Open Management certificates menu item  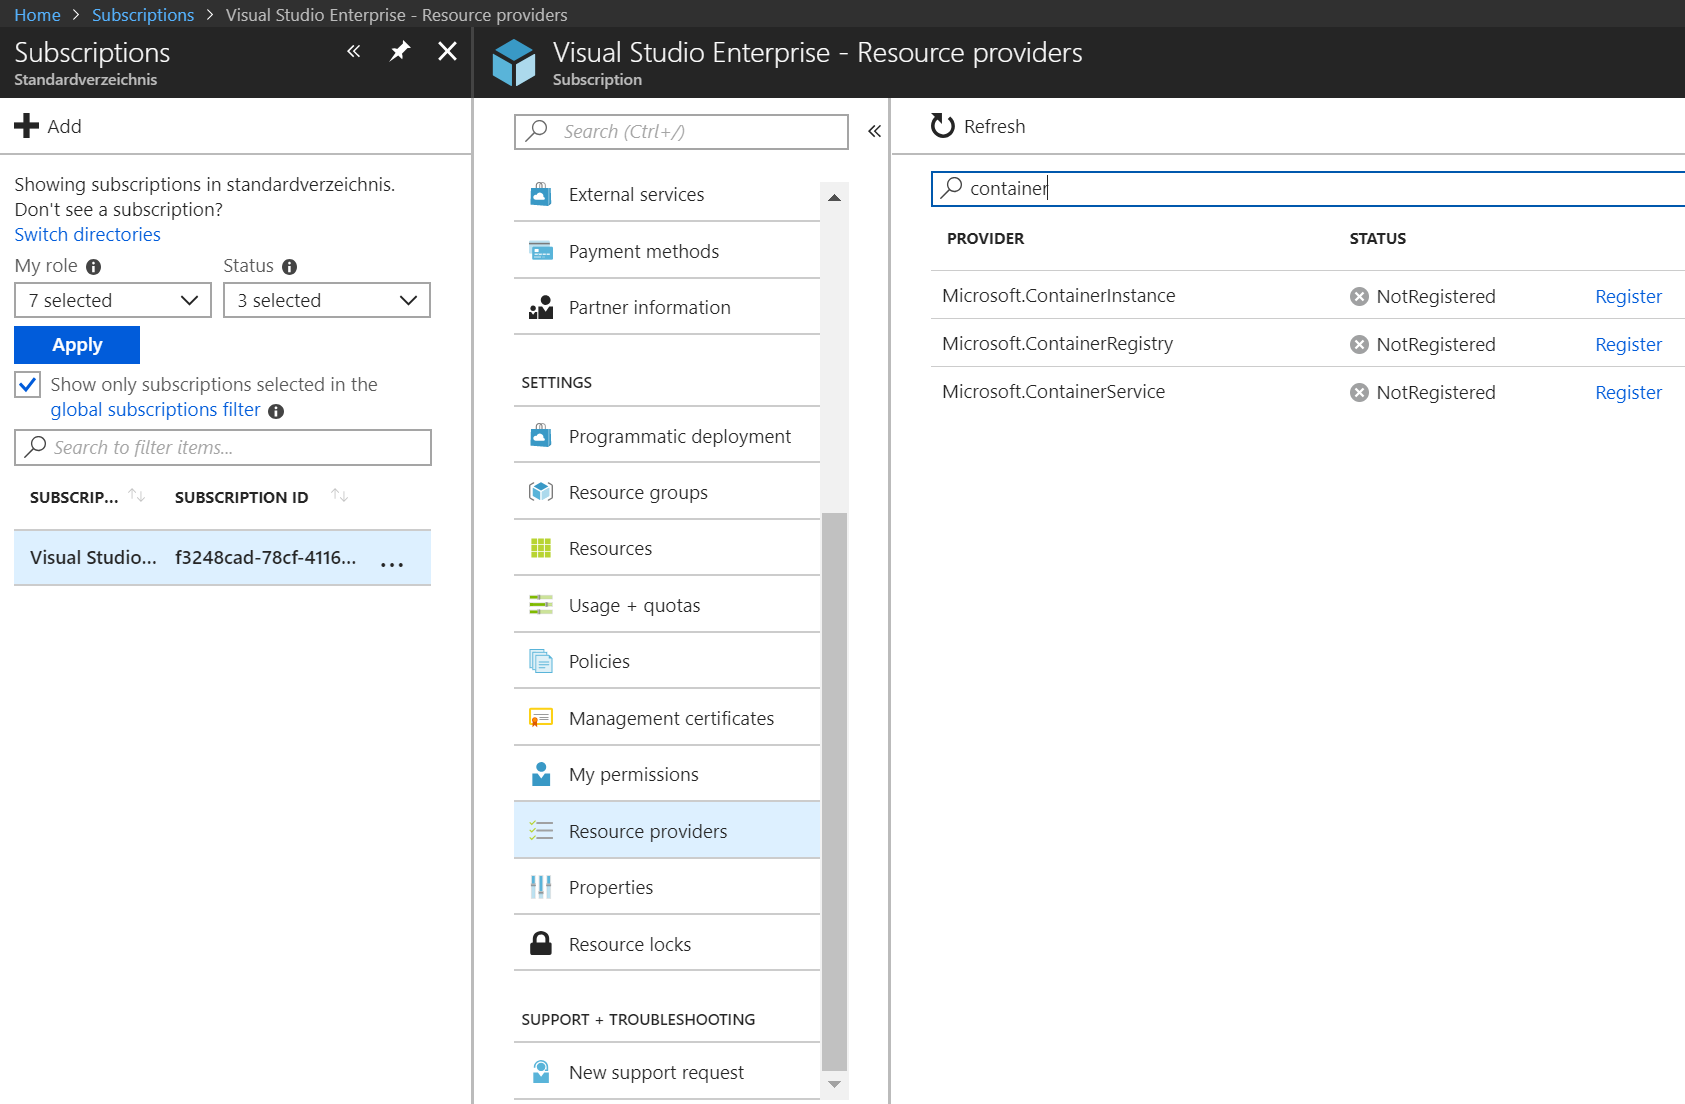point(667,718)
